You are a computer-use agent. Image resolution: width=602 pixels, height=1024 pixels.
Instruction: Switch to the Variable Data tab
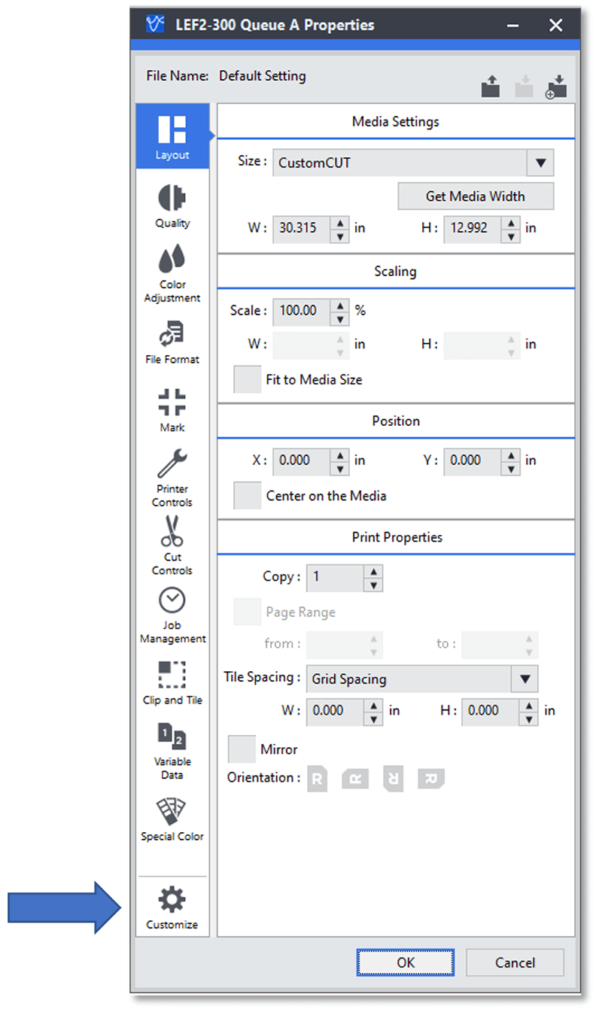click(x=172, y=749)
